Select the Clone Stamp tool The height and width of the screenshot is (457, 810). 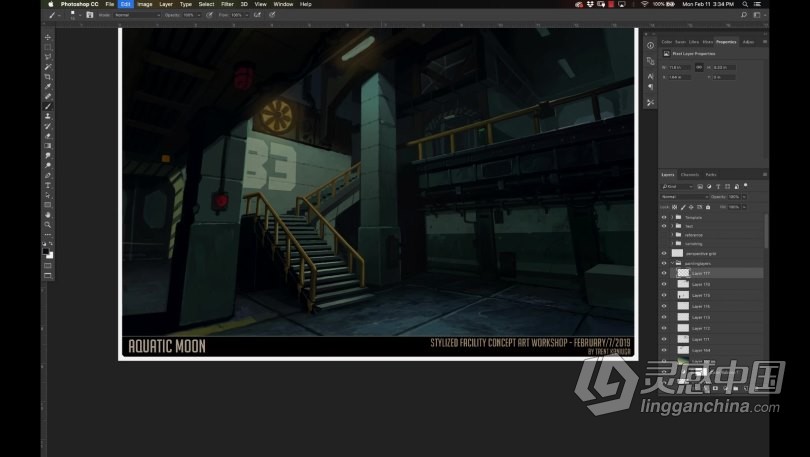[48, 116]
